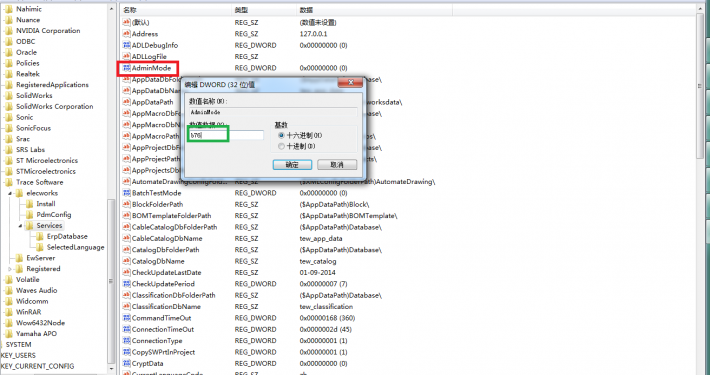The image size is (710, 375).
Task: Select the SYSTEM tree key
Action: [18, 345]
